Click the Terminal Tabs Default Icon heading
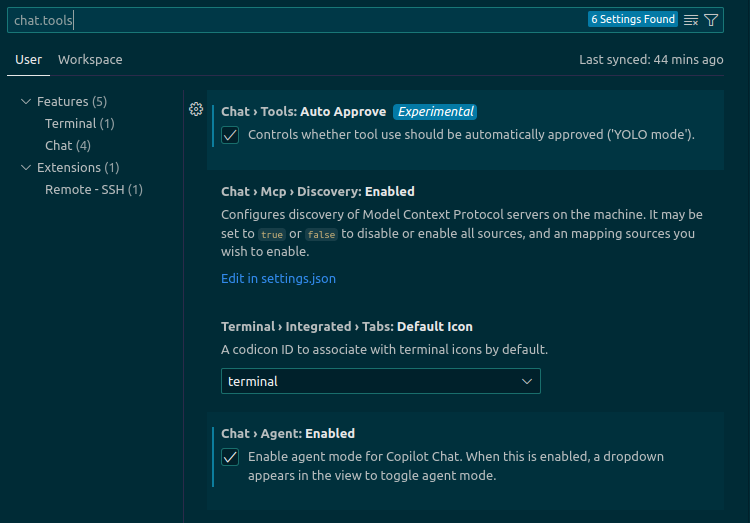This screenshot has width=750, height=523. coord(346,327)
